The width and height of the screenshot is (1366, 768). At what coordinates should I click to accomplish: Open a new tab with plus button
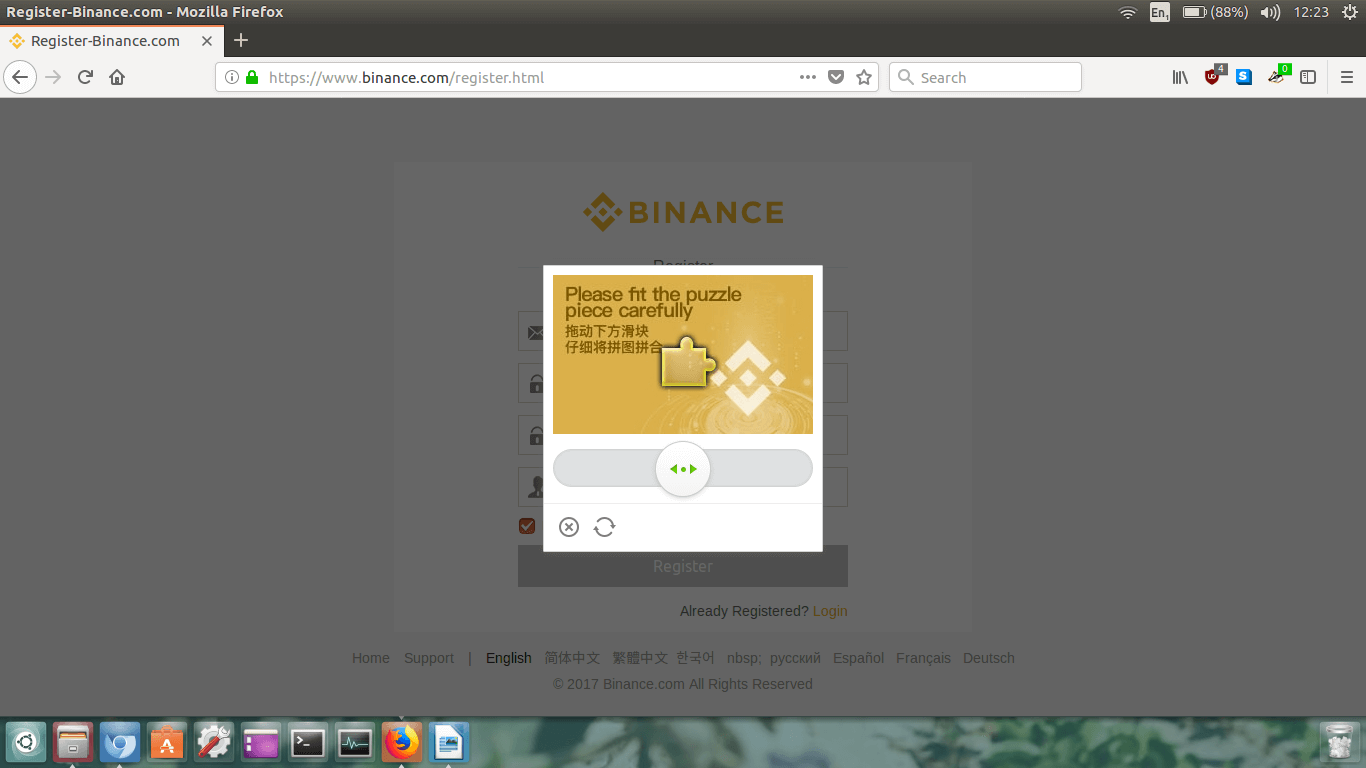(240, 41)
